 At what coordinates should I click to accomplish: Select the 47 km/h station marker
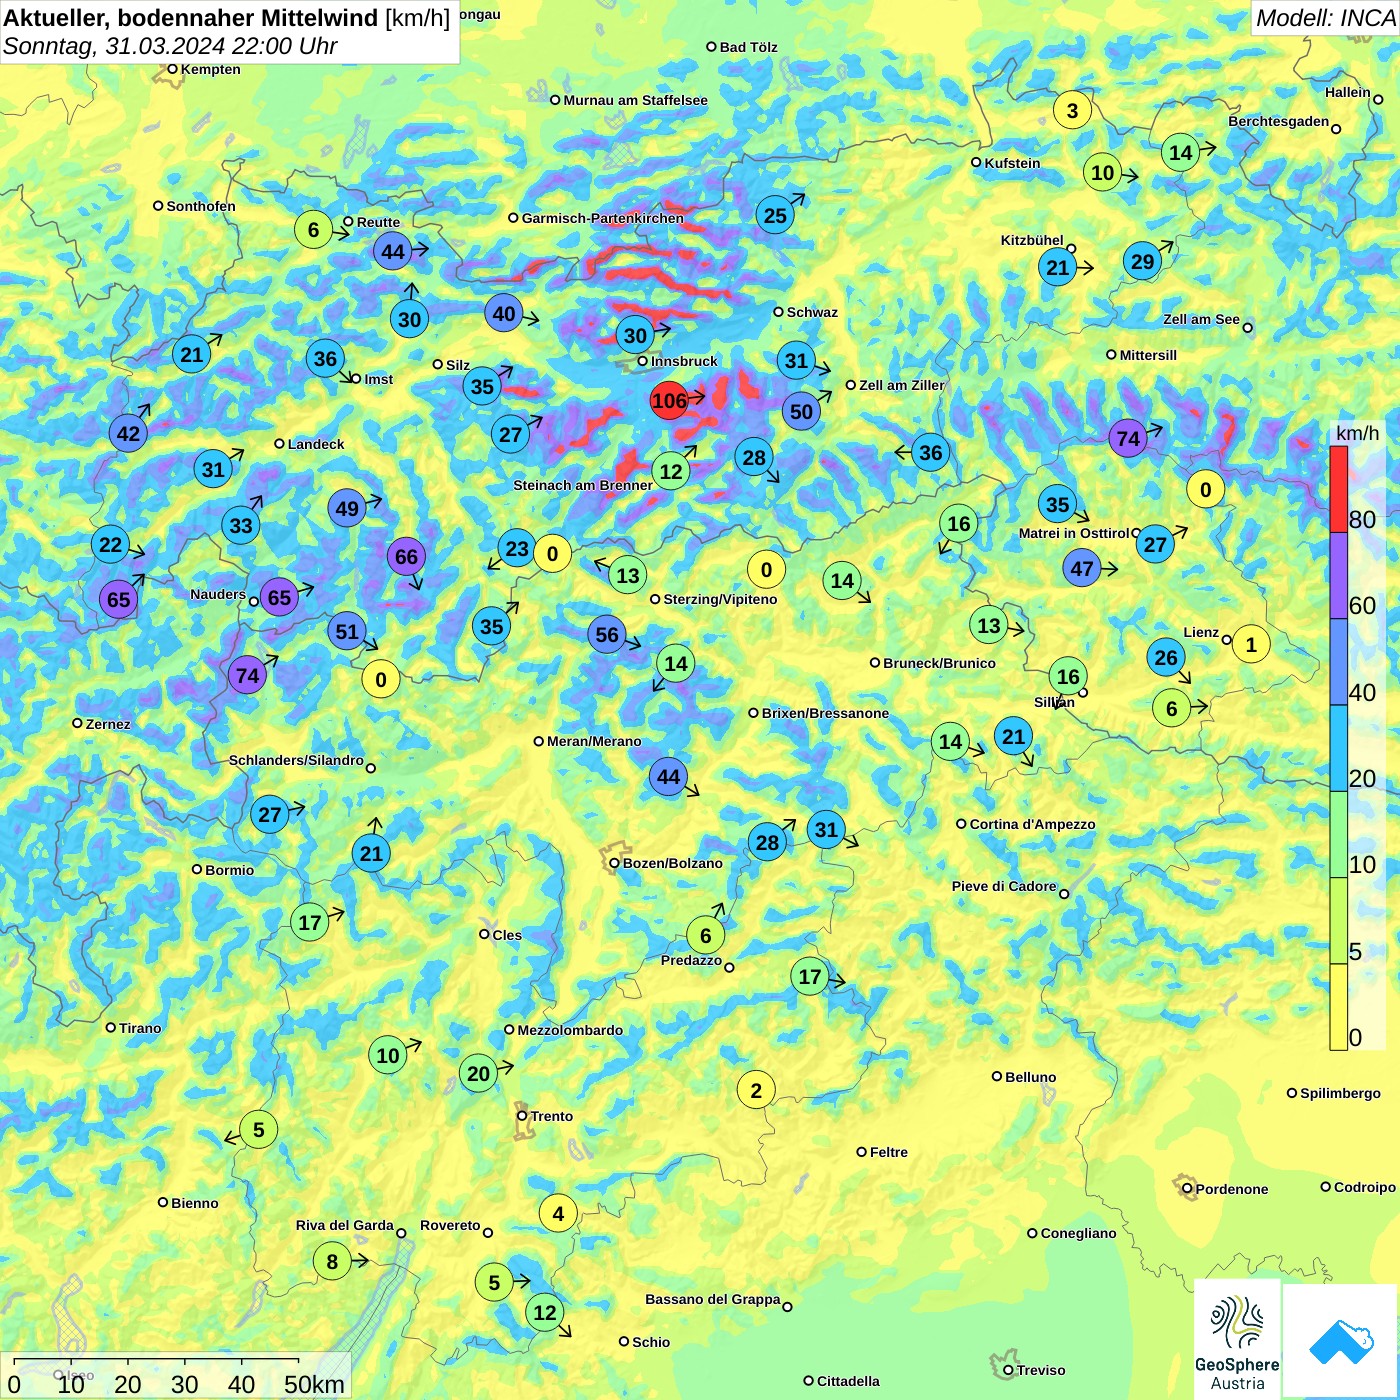pyautogui.click(x=1082, y=569)
